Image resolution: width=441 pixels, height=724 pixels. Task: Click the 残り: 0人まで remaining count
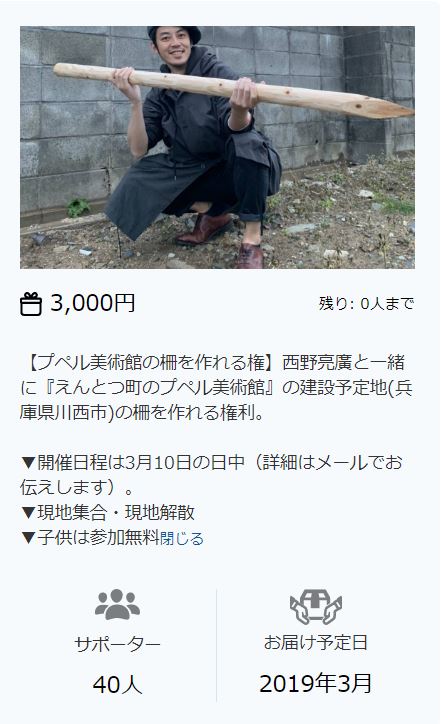tap(366, 304)
